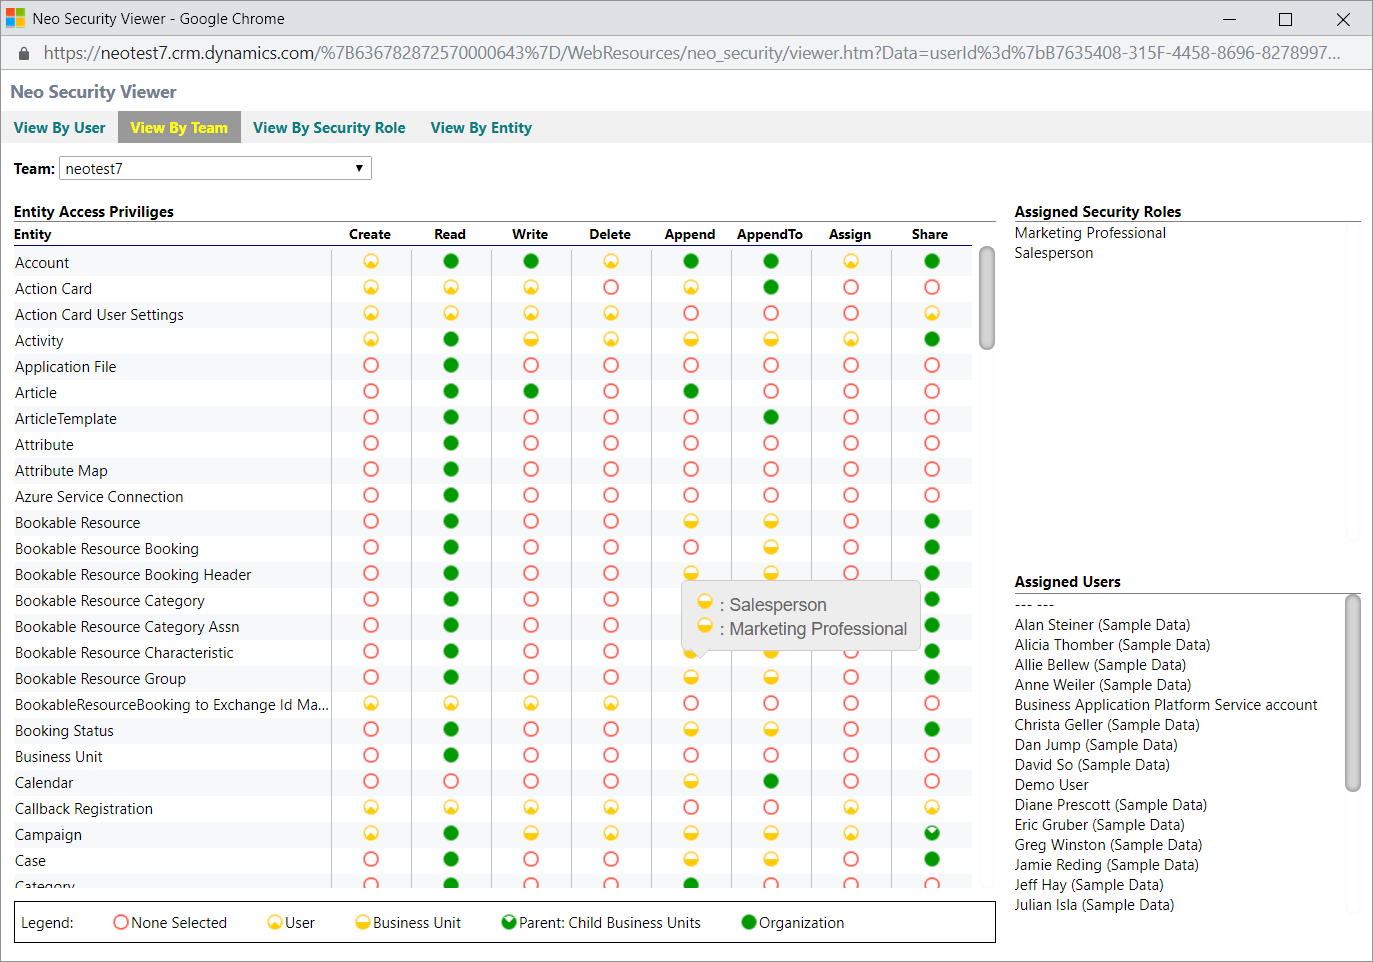Viewport: 1373px width, 962px height.
Task: Click the Callback Registration row Assign icon
Action: pyautogui.click(x=851, y=807)
